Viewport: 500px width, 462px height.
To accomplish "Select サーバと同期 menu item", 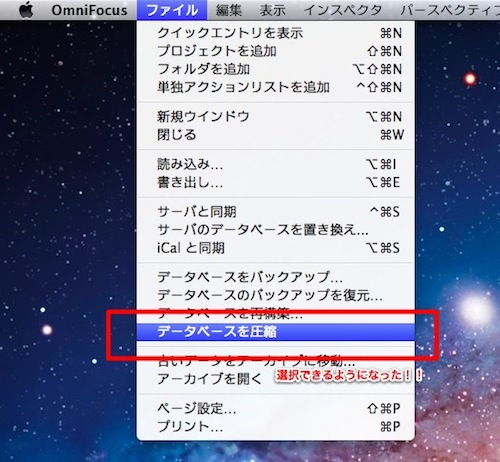I will [x=276, y=212].
